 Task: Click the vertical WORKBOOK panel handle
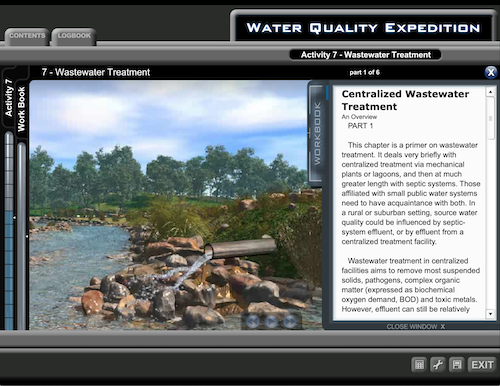(317, 134)
